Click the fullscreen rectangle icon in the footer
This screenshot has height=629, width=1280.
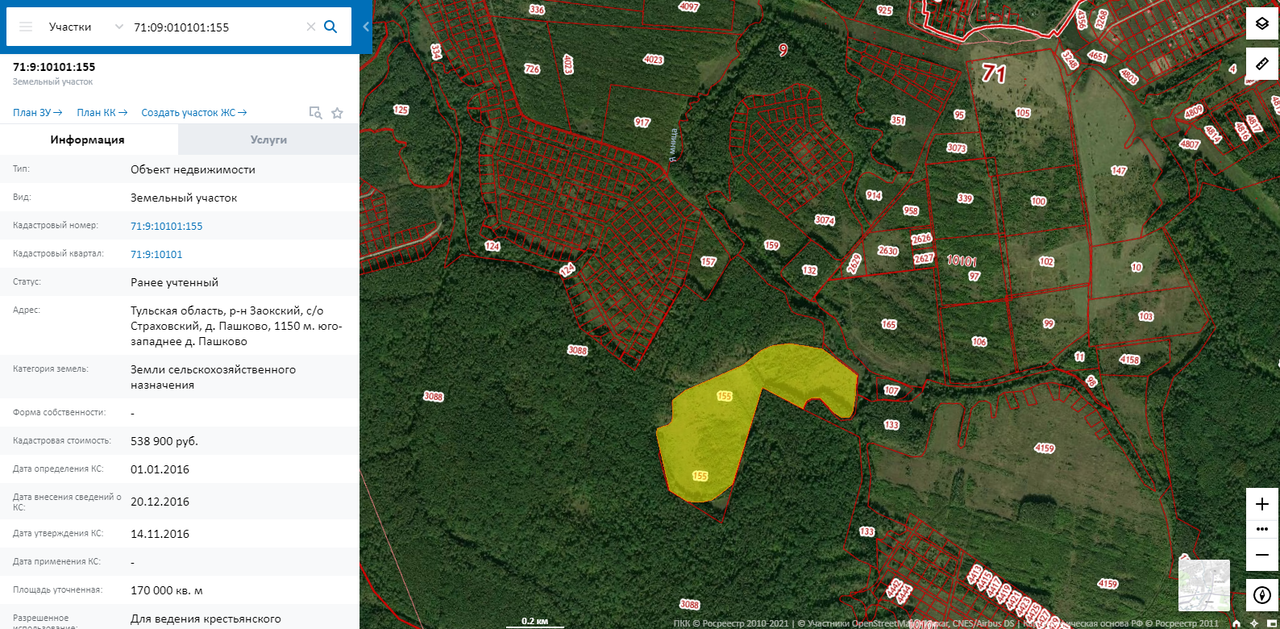[x=1271, y=623]
